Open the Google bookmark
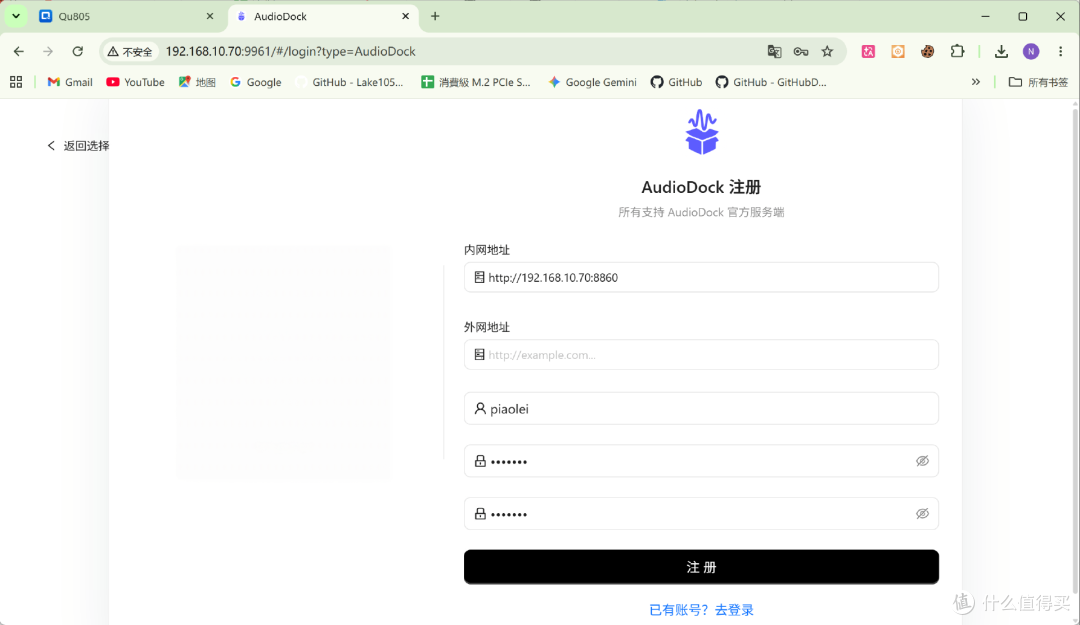This screenshot has height=625, width=1080. coord(256,82)
